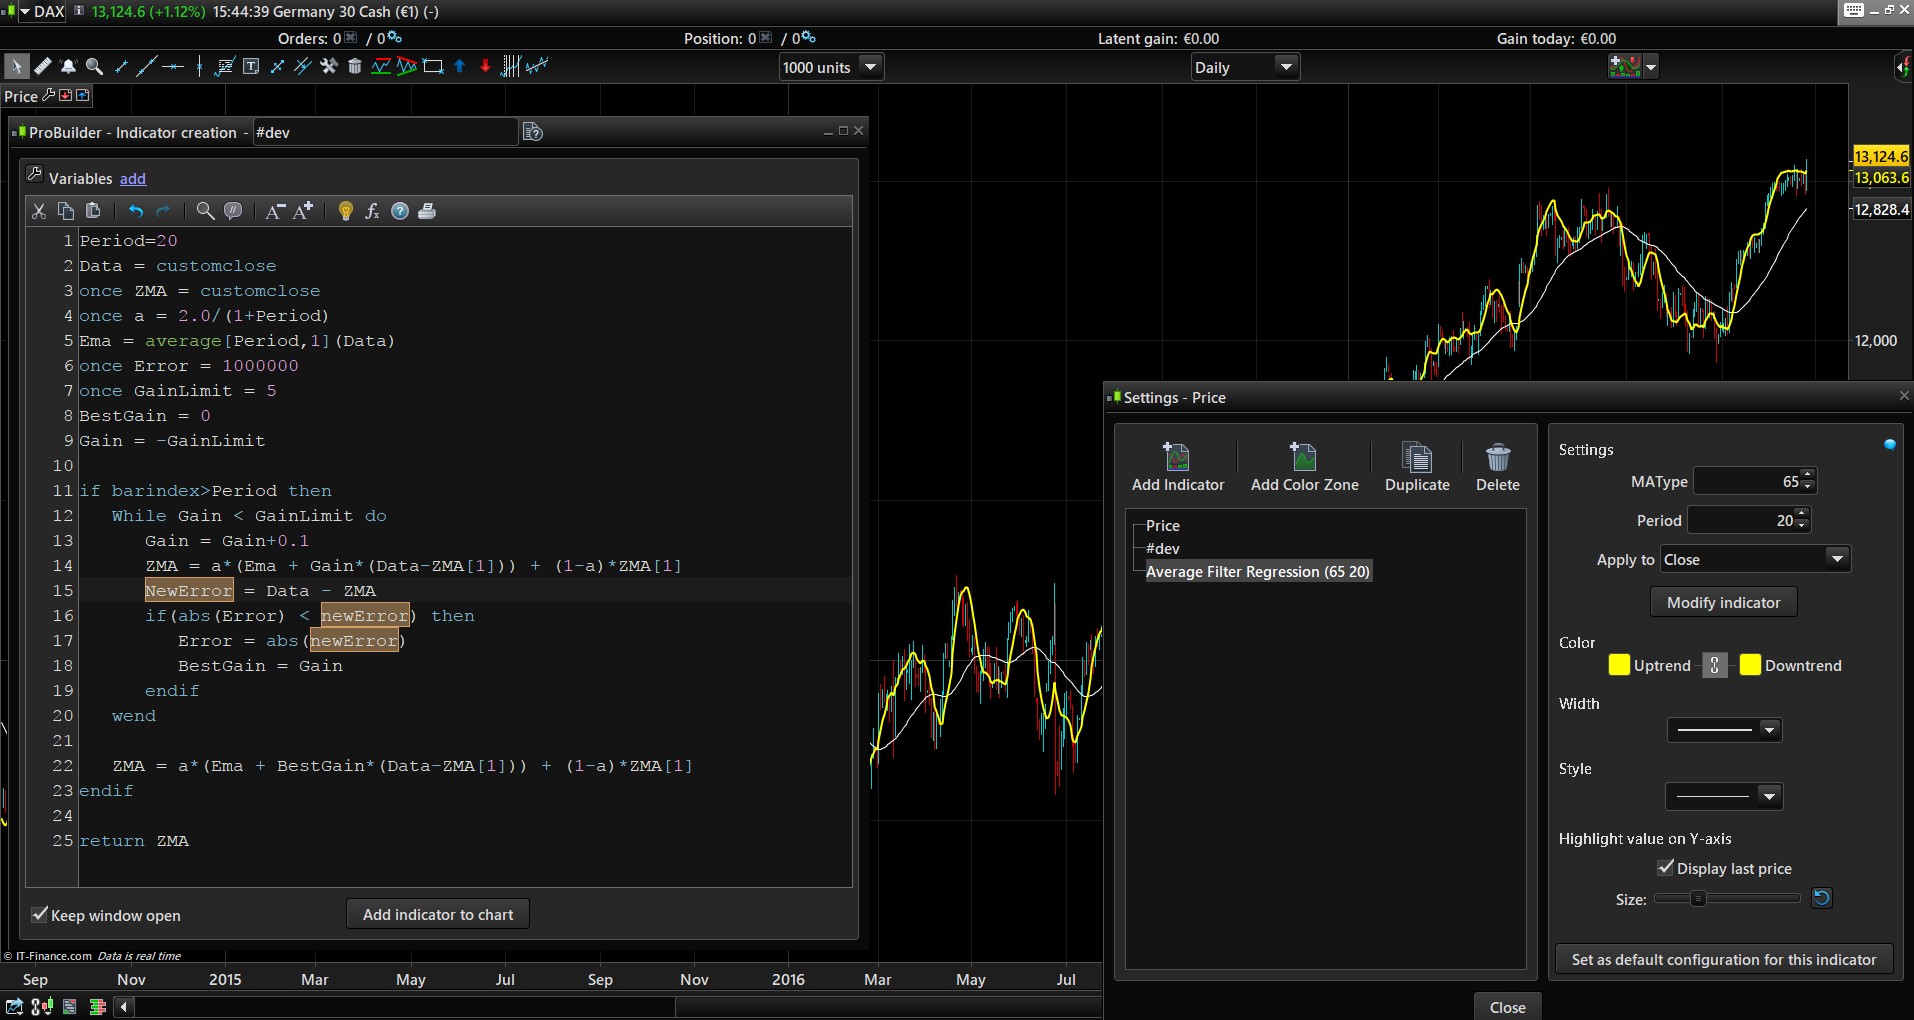The height and width of the screenshot is (1020, 1914).
Task: Select the #dev indicator entry
Action: [1163, 549]
